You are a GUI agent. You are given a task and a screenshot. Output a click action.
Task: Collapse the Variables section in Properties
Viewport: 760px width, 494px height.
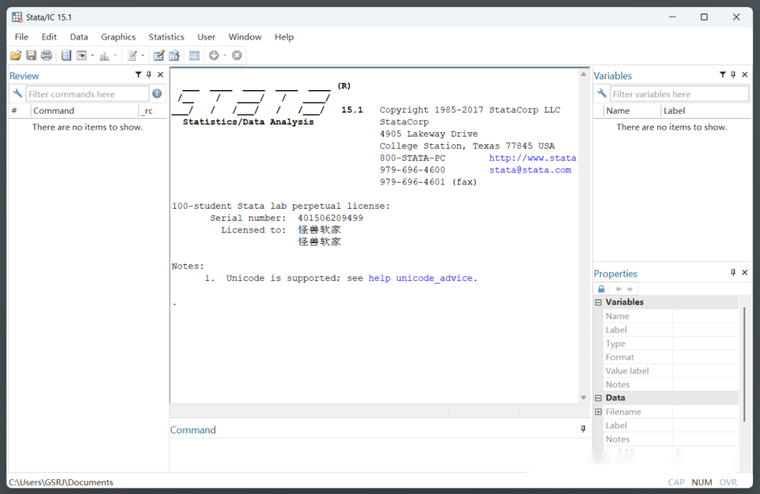pos(599,302)
